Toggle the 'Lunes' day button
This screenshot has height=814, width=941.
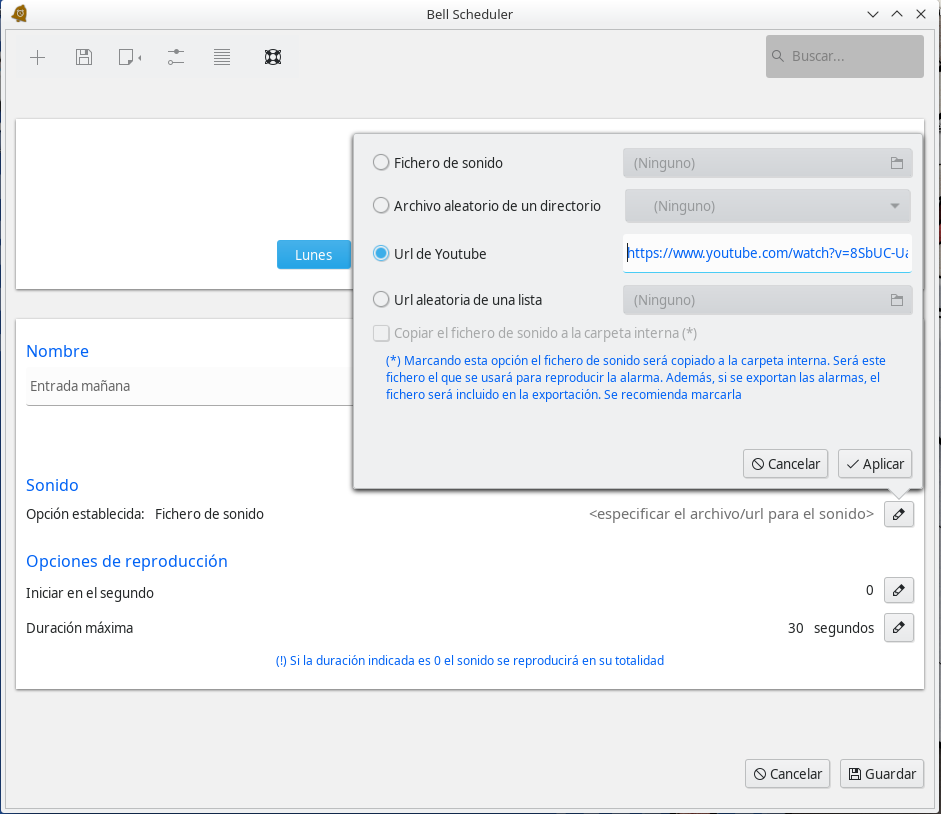point(313,255)
